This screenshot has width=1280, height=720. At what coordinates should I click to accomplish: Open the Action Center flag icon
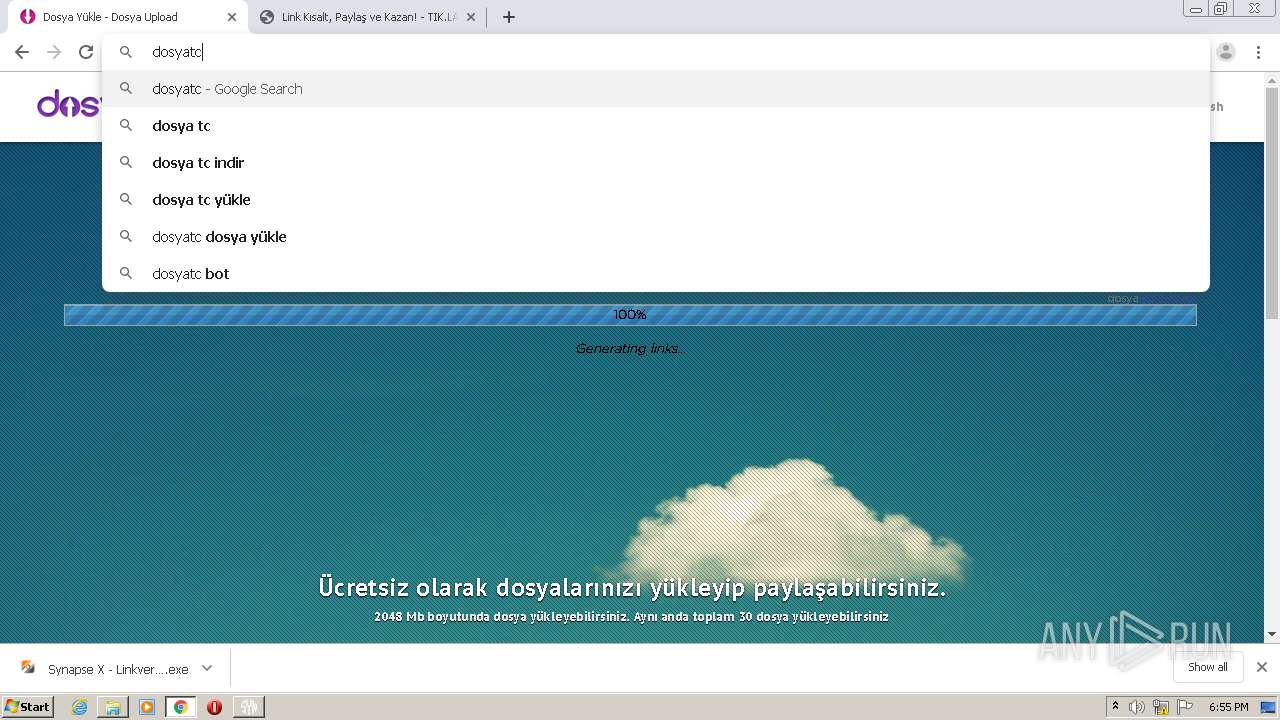pos(1185,707)
